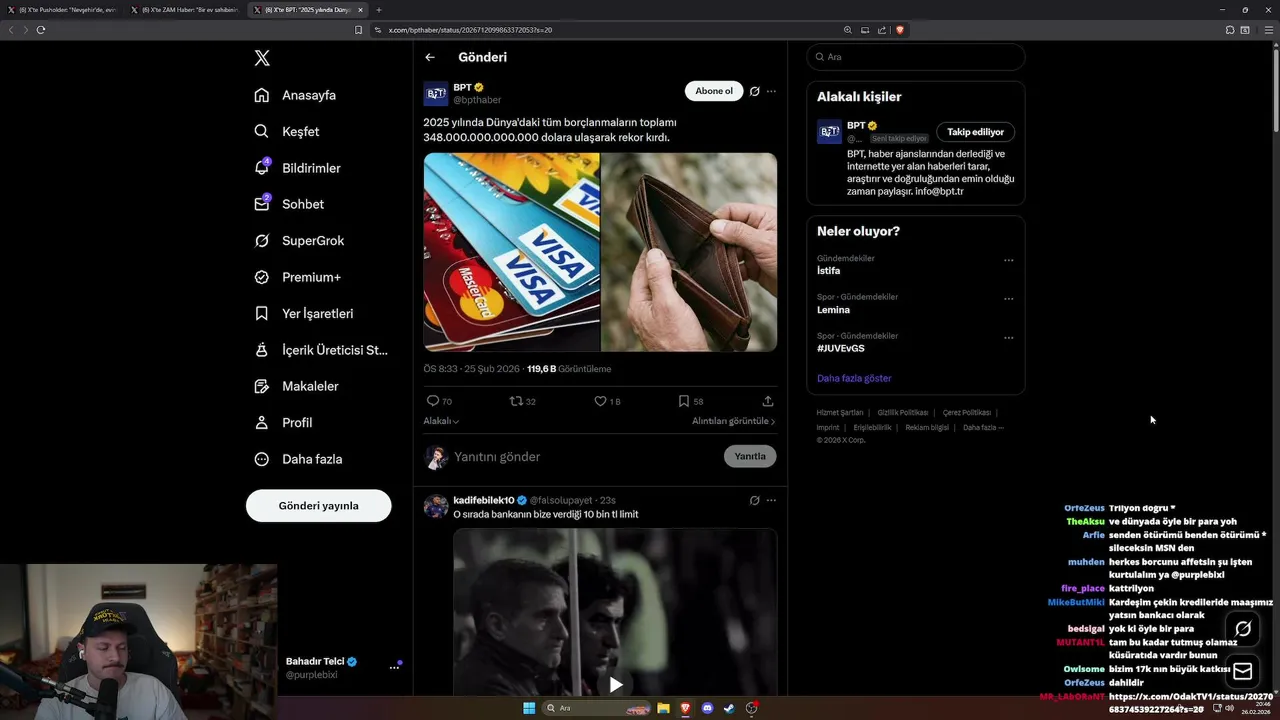Open empty wallet image

coord(689,252)
